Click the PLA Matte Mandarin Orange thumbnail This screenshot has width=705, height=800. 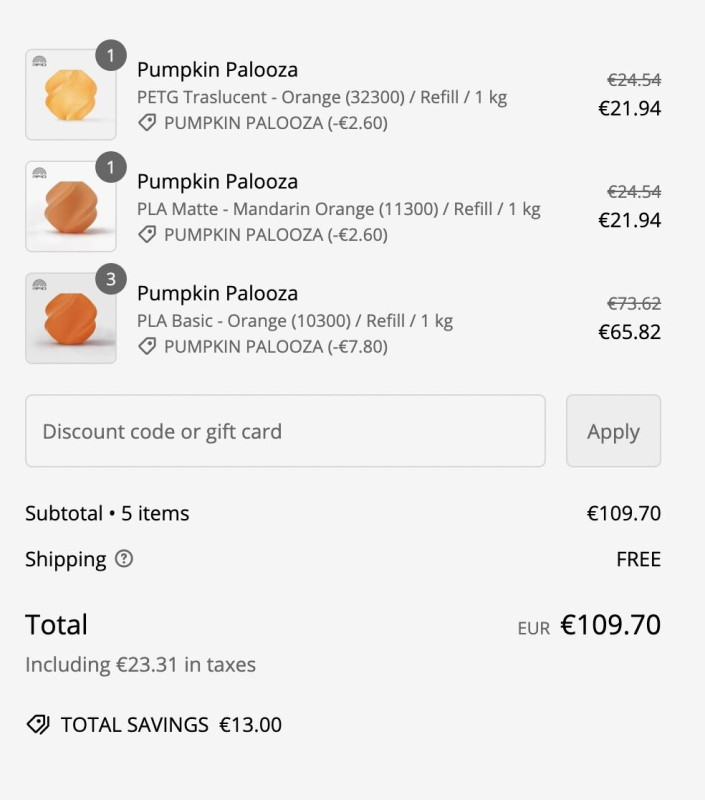click(70, 207)
